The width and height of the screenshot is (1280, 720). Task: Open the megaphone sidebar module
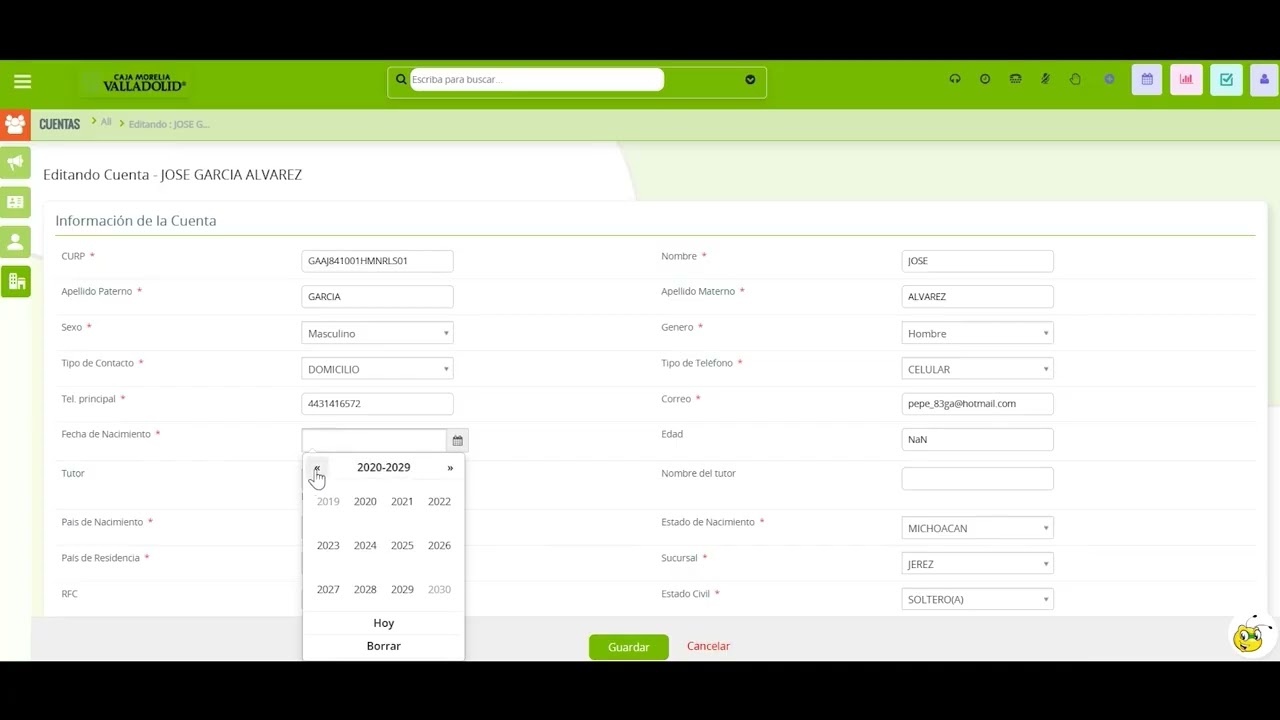[15, 163]
